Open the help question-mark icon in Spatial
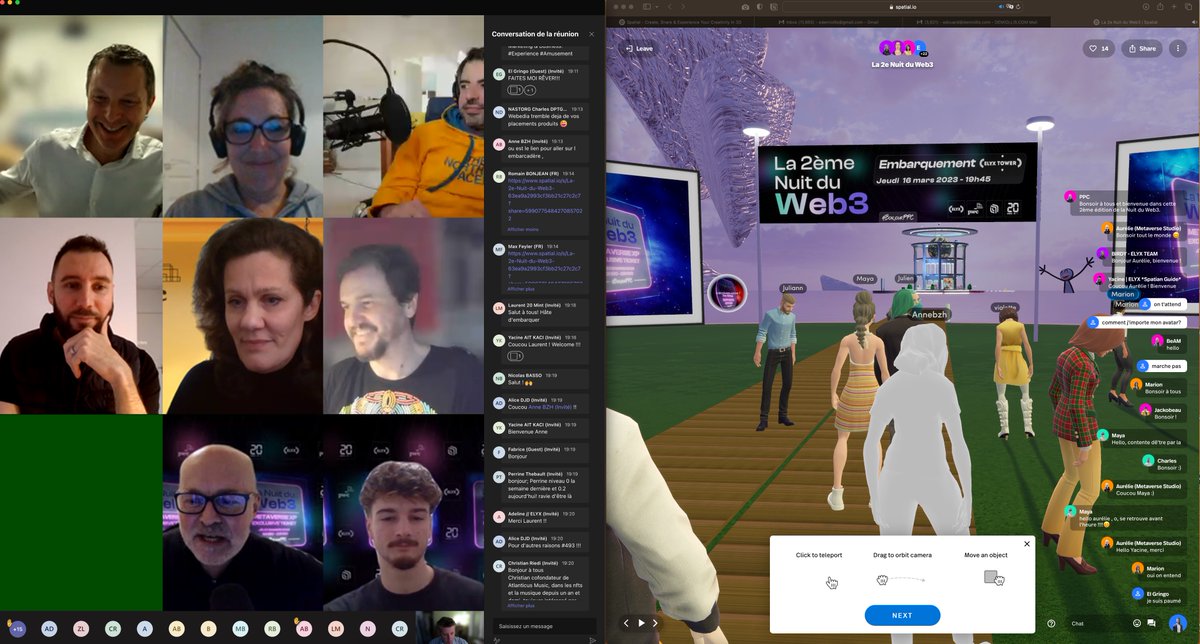Image resolution: width=1200 pixels, height=644 pixels. (1051, 623)
